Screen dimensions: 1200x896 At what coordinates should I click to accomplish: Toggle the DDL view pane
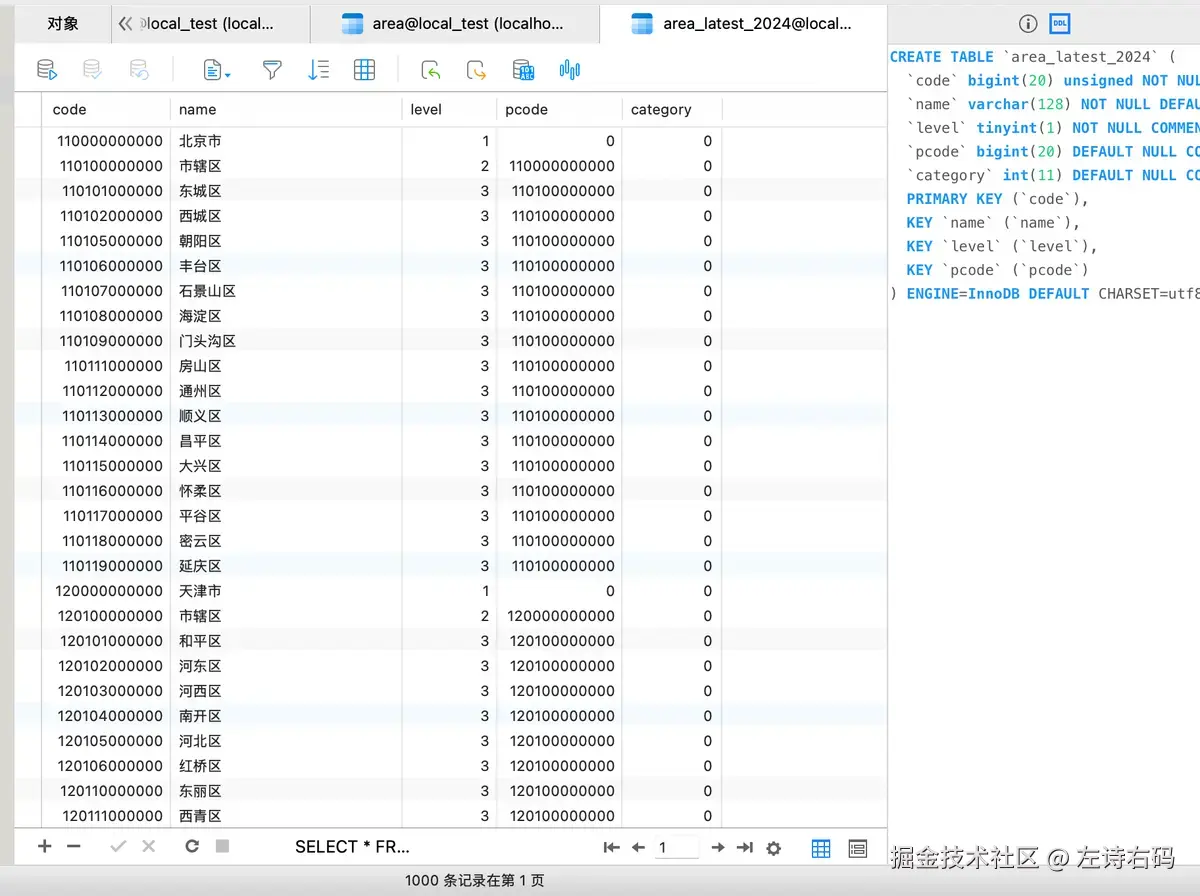1059,23
